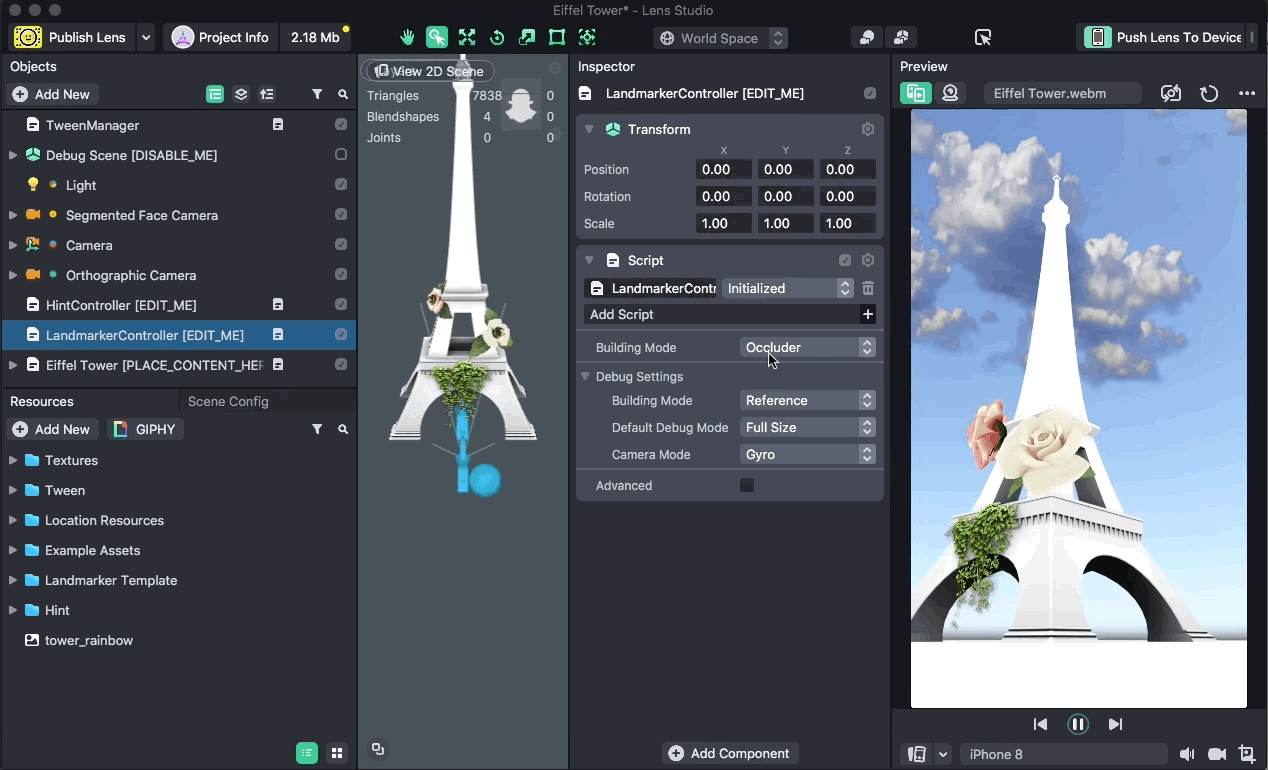Open the Building Mode Occluder dropdown
Viewport: 1268px width, 770px height.
pos(808,347)
